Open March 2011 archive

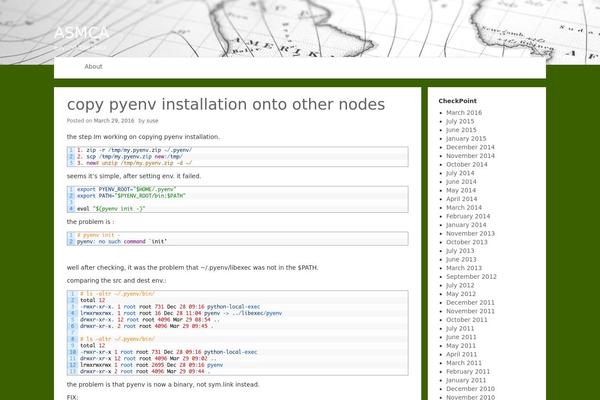tap(464, 363)
